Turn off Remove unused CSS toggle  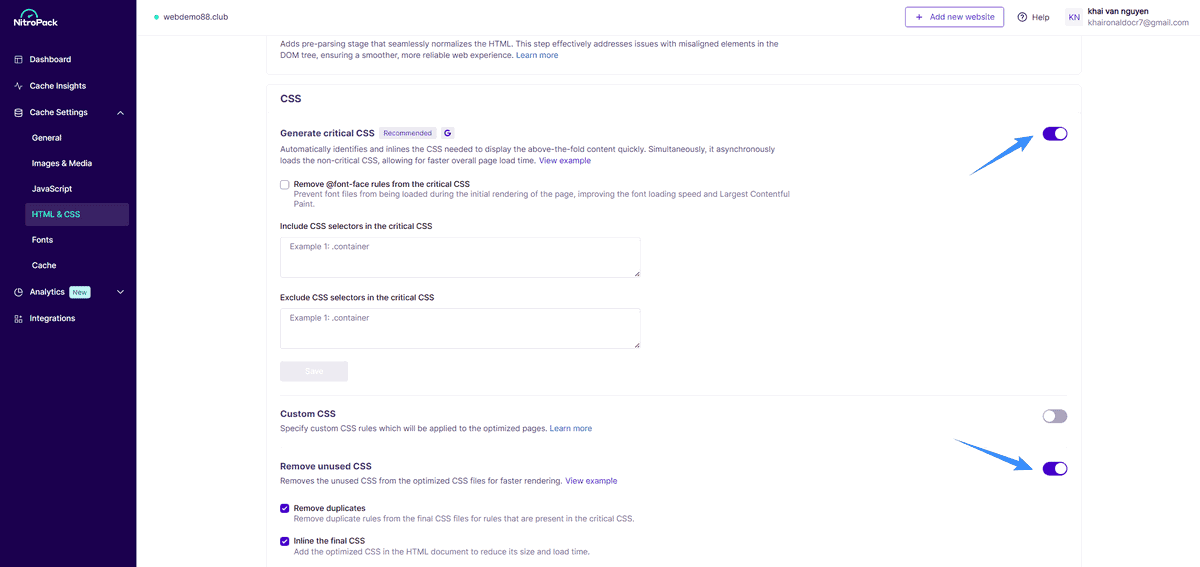(x=1055, y=469)
